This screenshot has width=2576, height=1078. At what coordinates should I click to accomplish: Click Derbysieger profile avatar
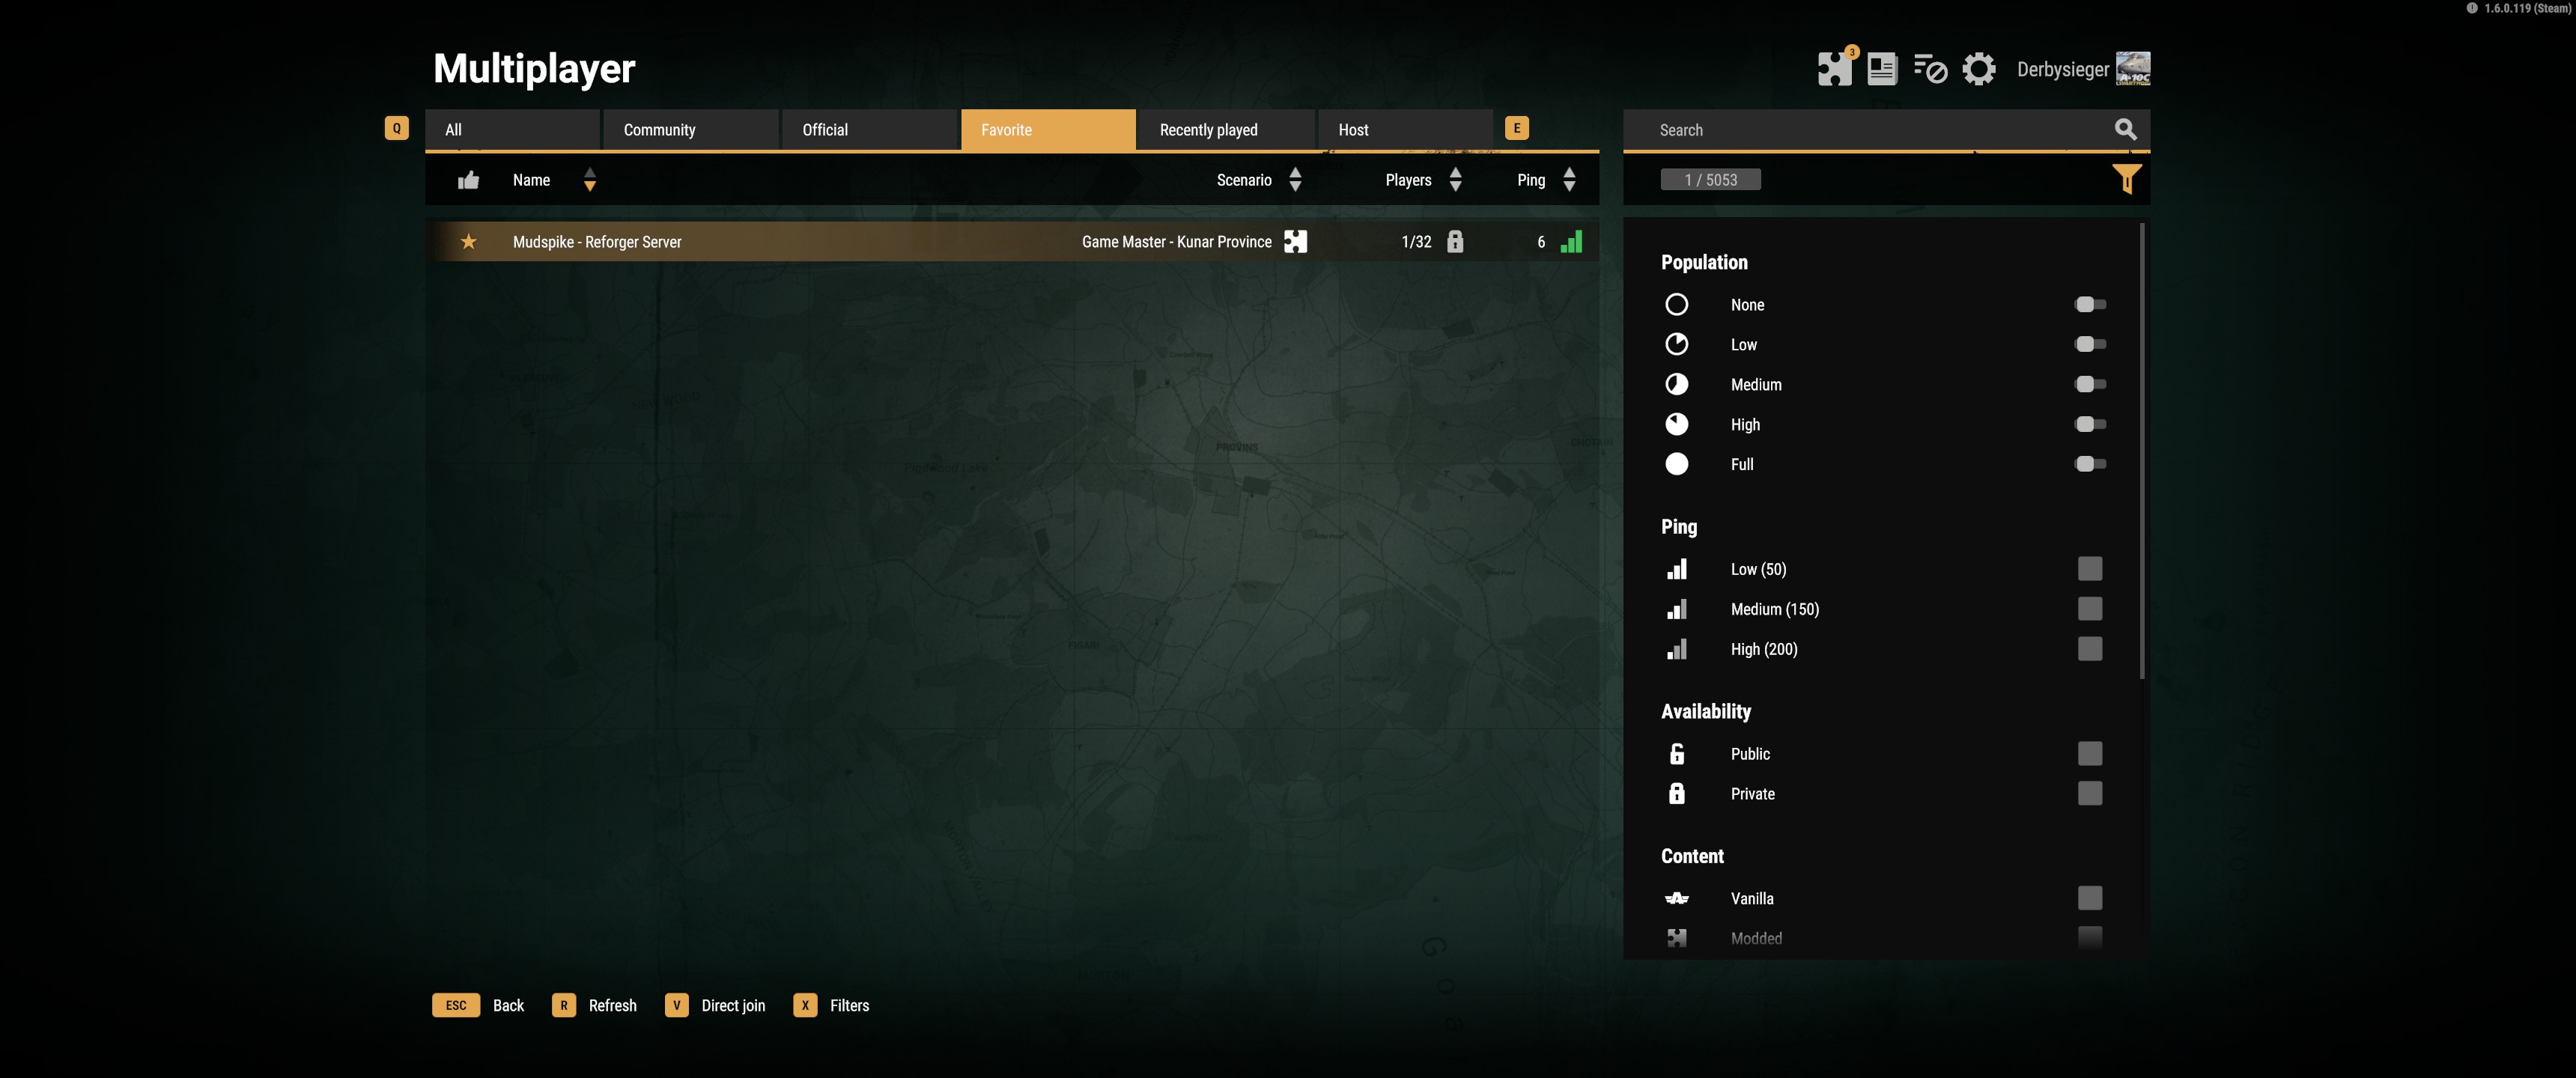click(x=2133, y=69)
